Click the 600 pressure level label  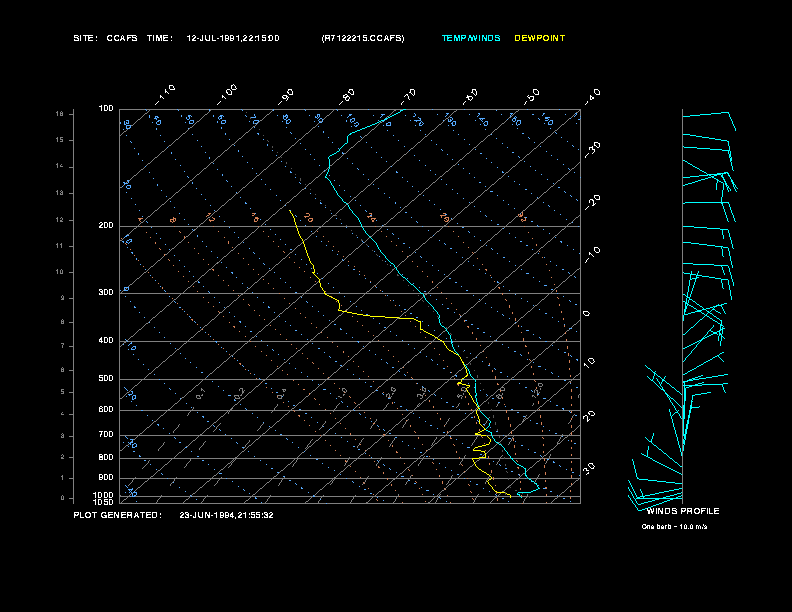click(x=106, y=410)
